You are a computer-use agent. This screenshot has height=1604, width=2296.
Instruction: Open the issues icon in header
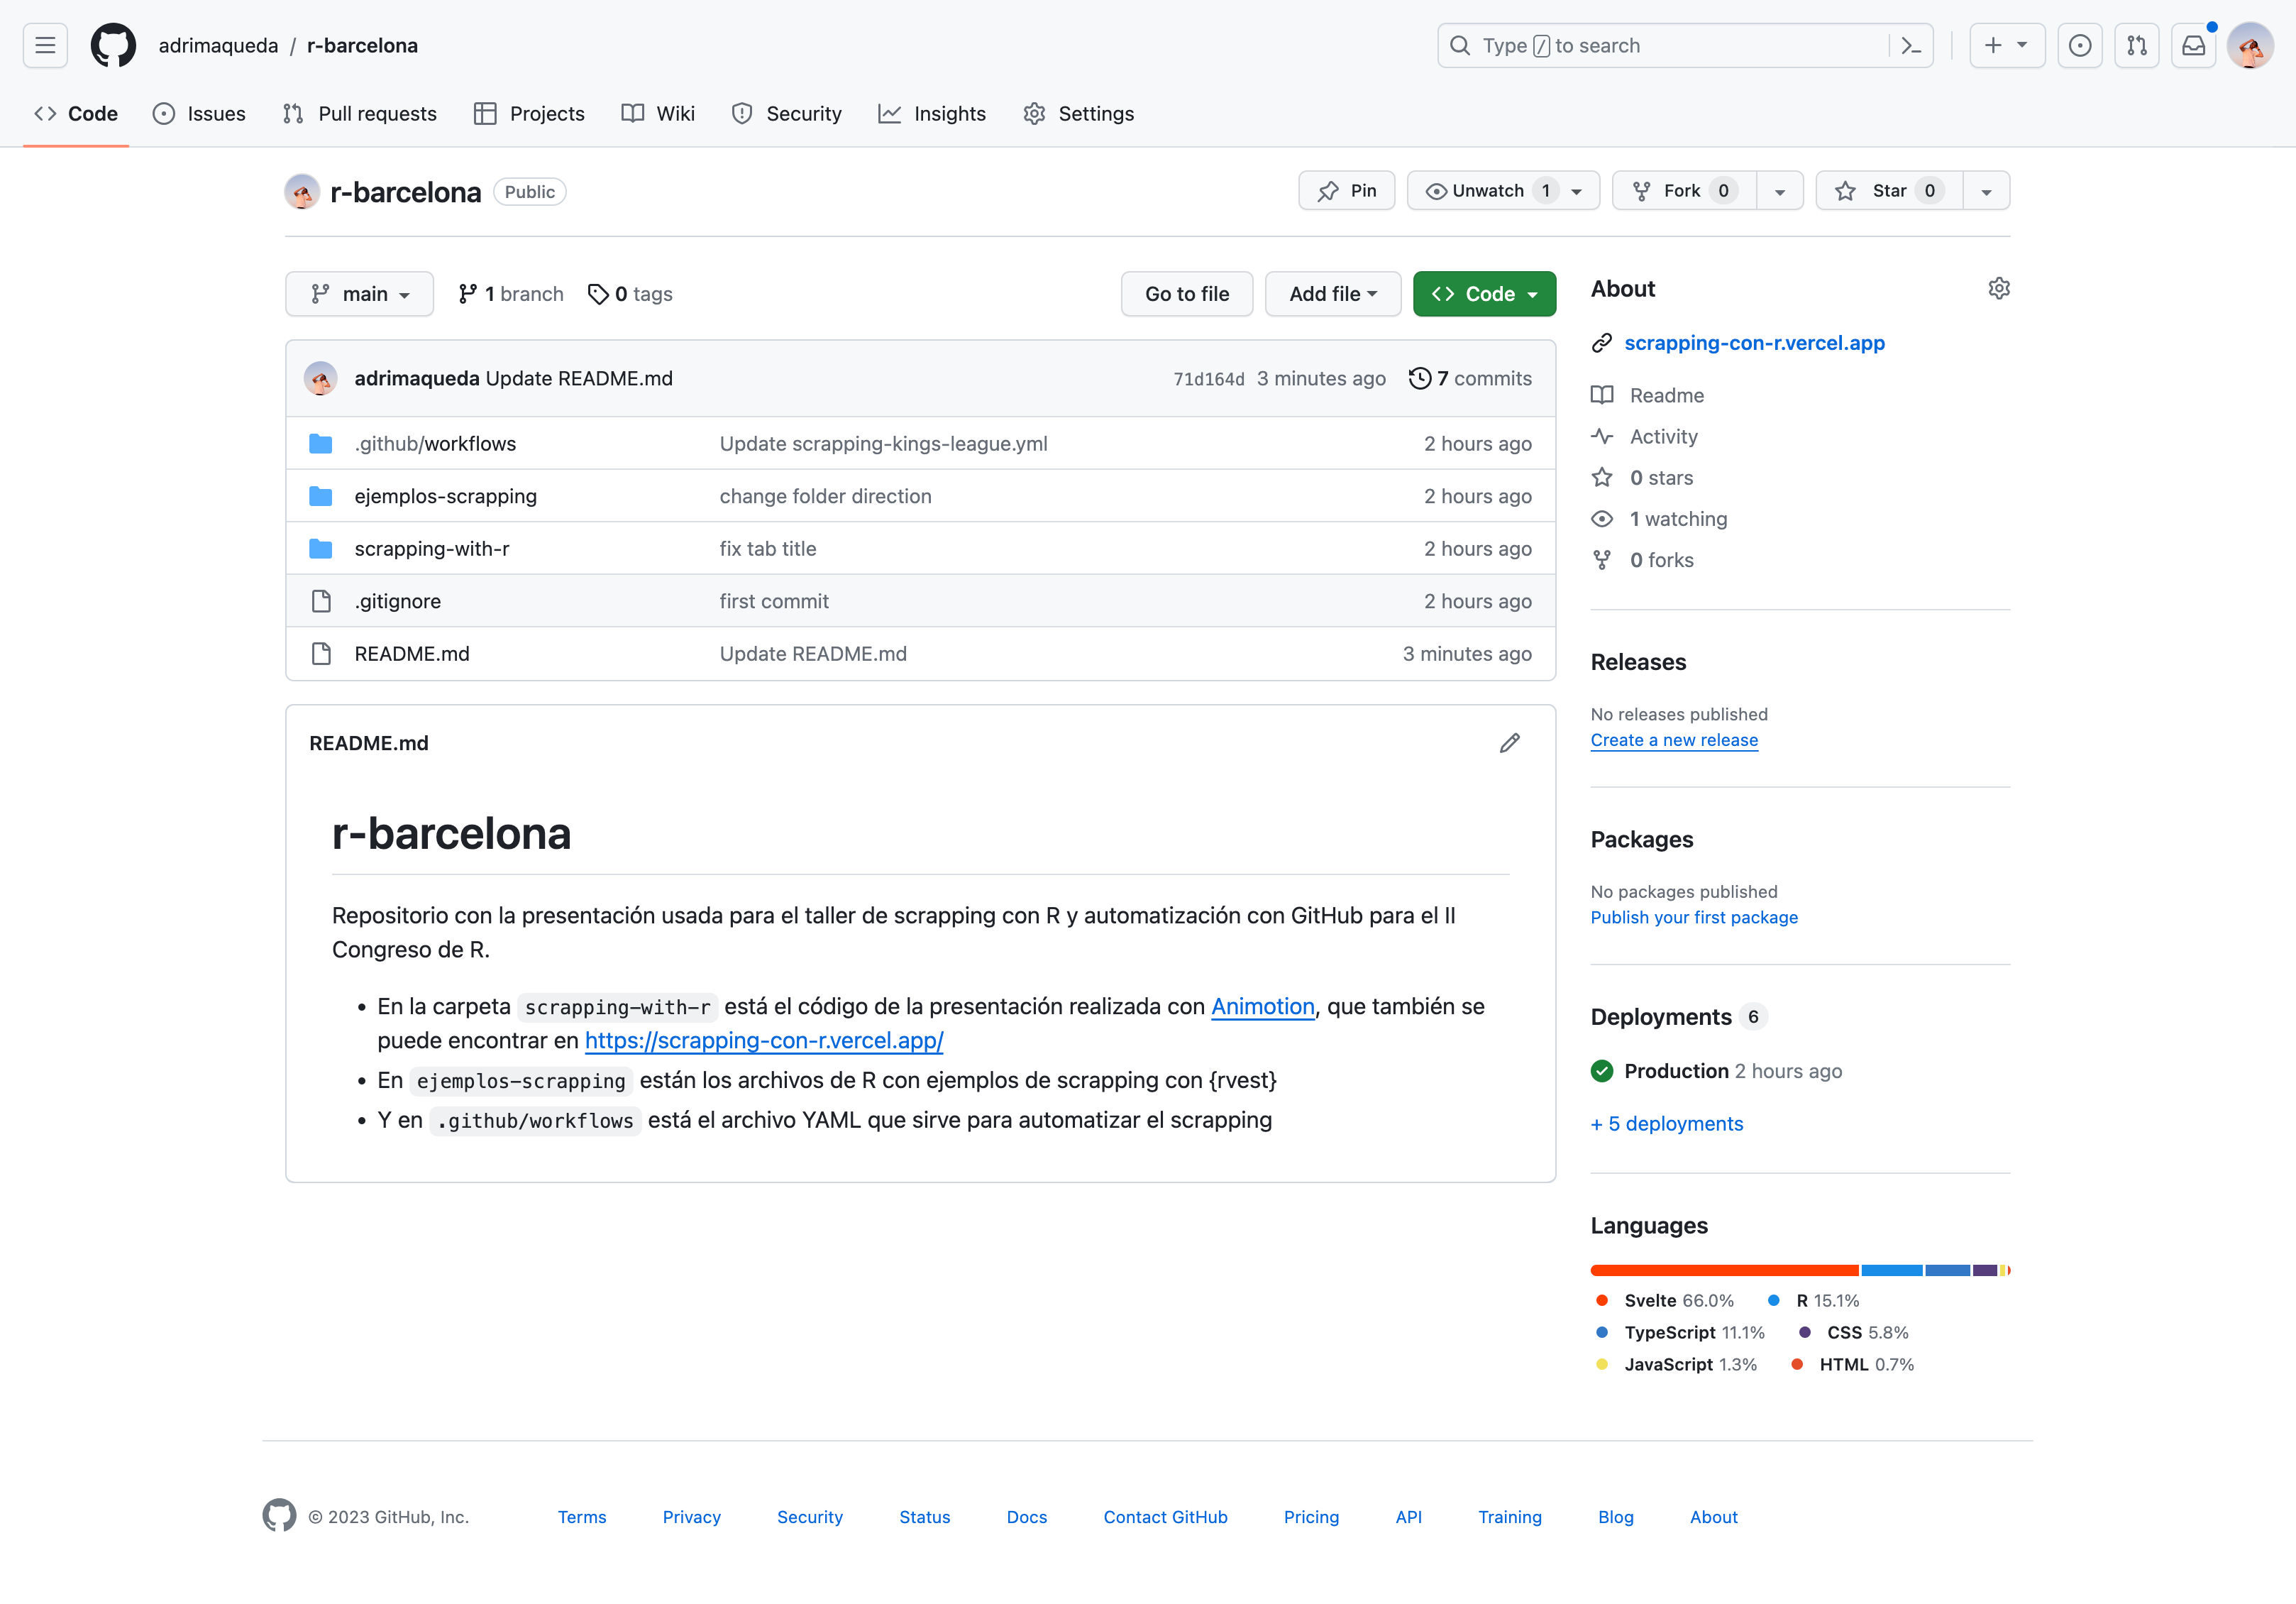[x=2080, y=45]
